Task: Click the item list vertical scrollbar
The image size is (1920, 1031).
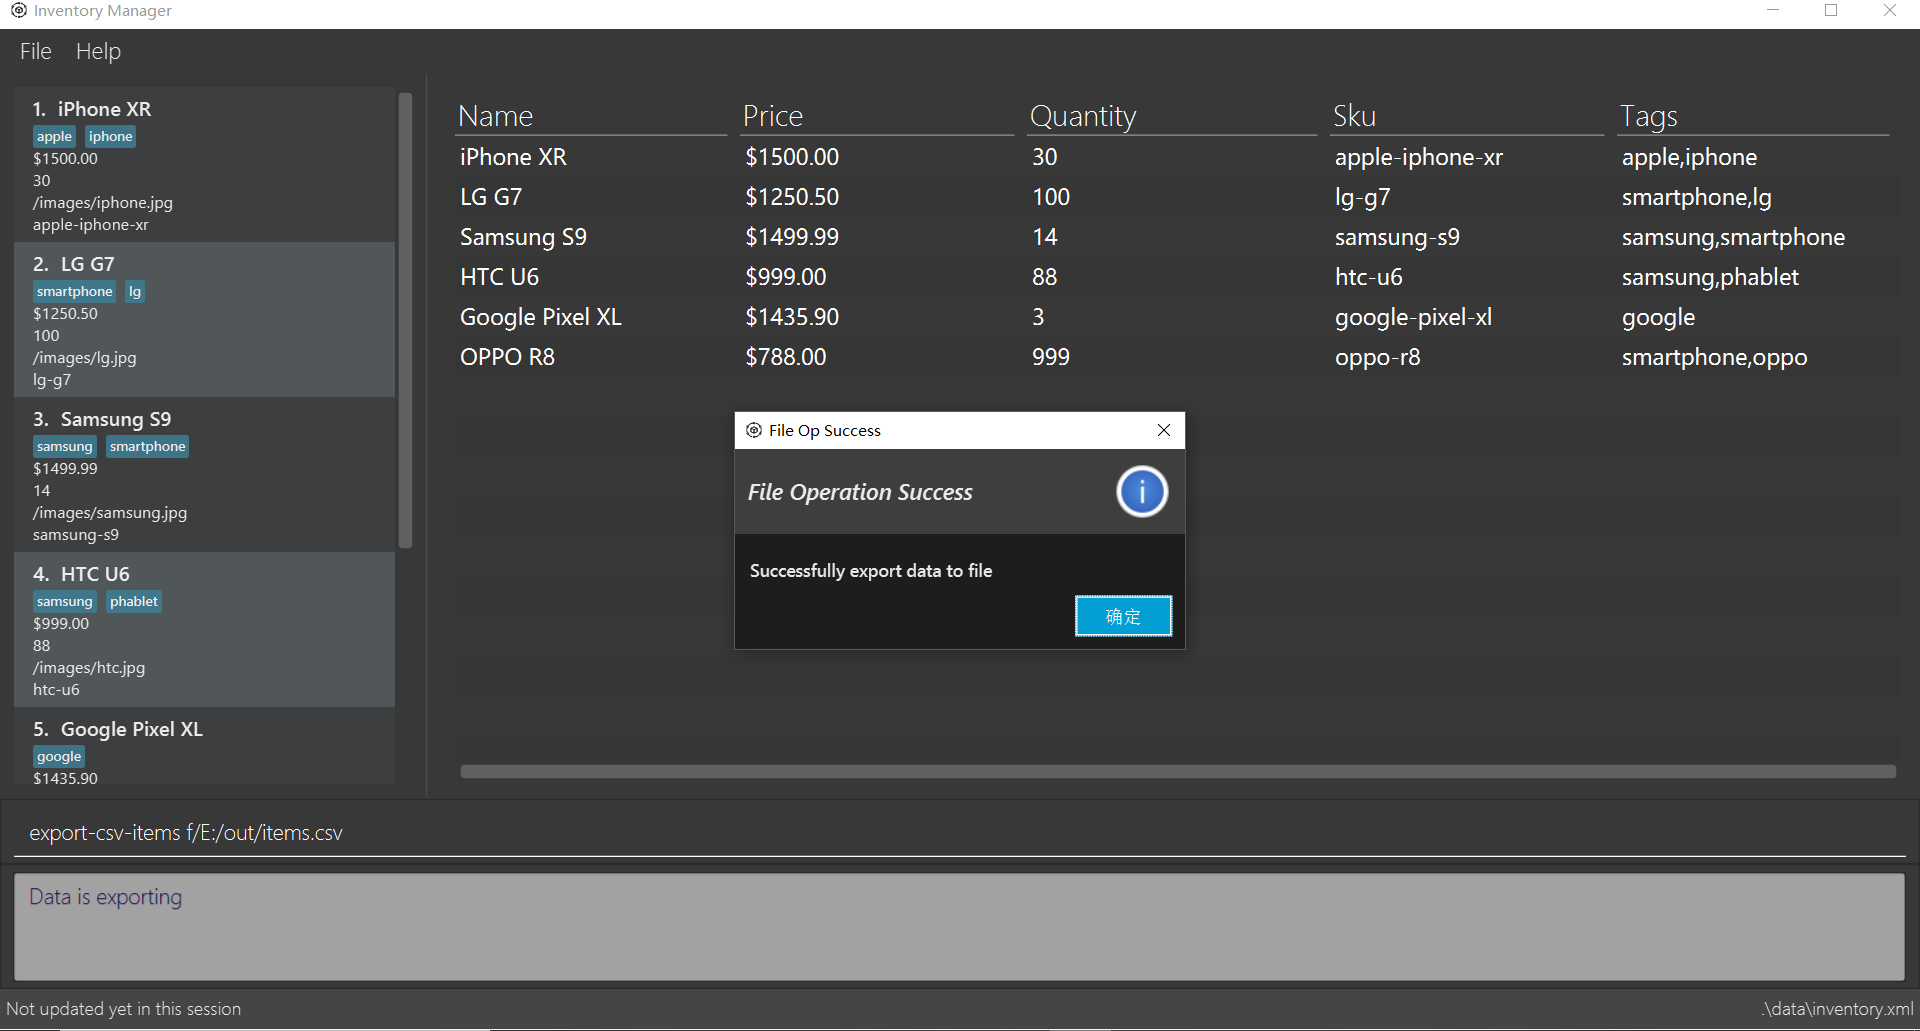Action: tap(405, 320)
